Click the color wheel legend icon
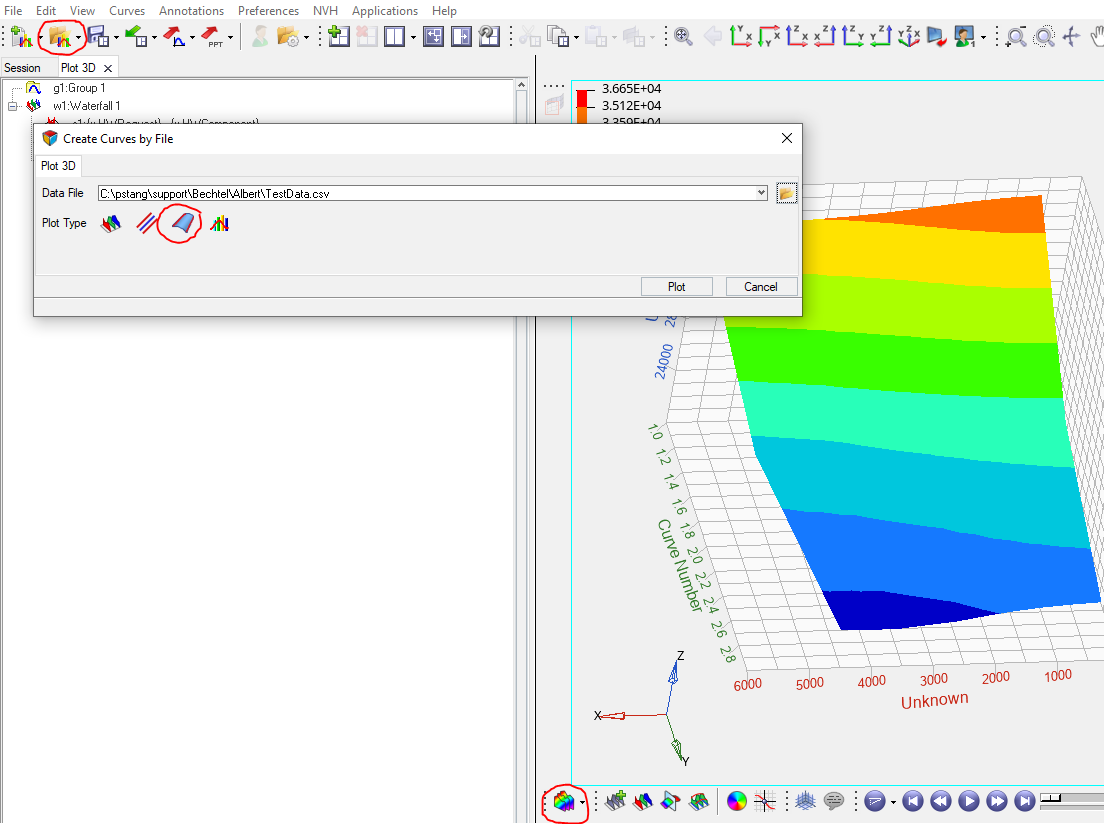1104x824 pixels. pyautogui.click(x=736, y=801)
